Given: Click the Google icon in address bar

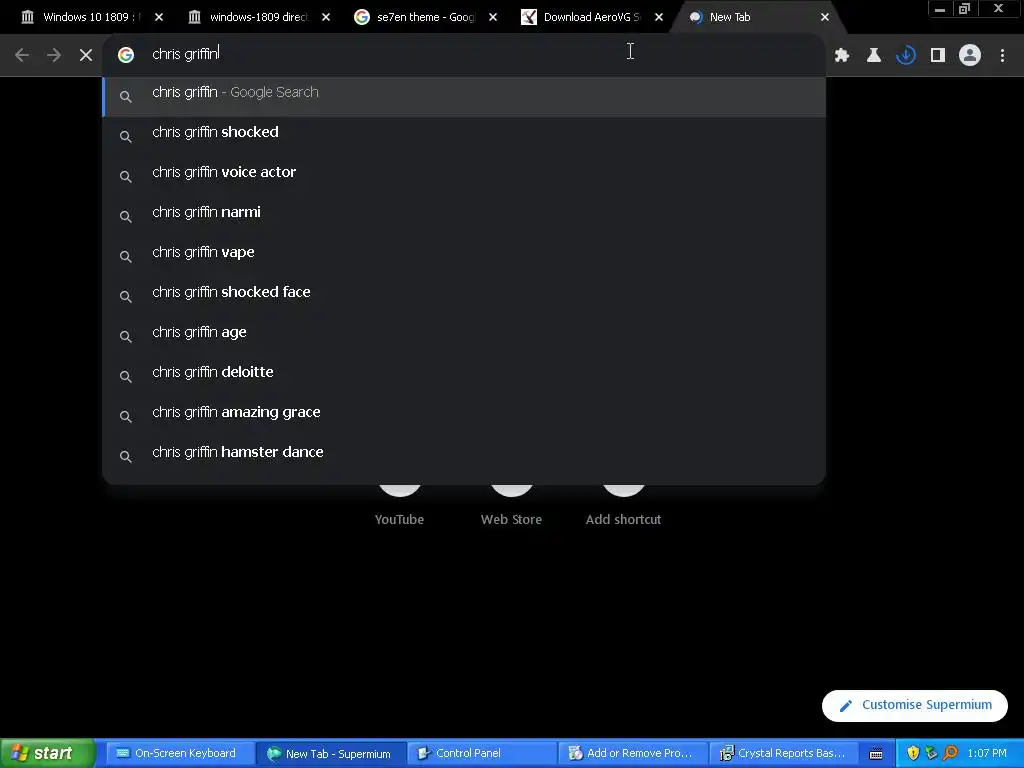Looking at the screenshot, I should [126, 55].
